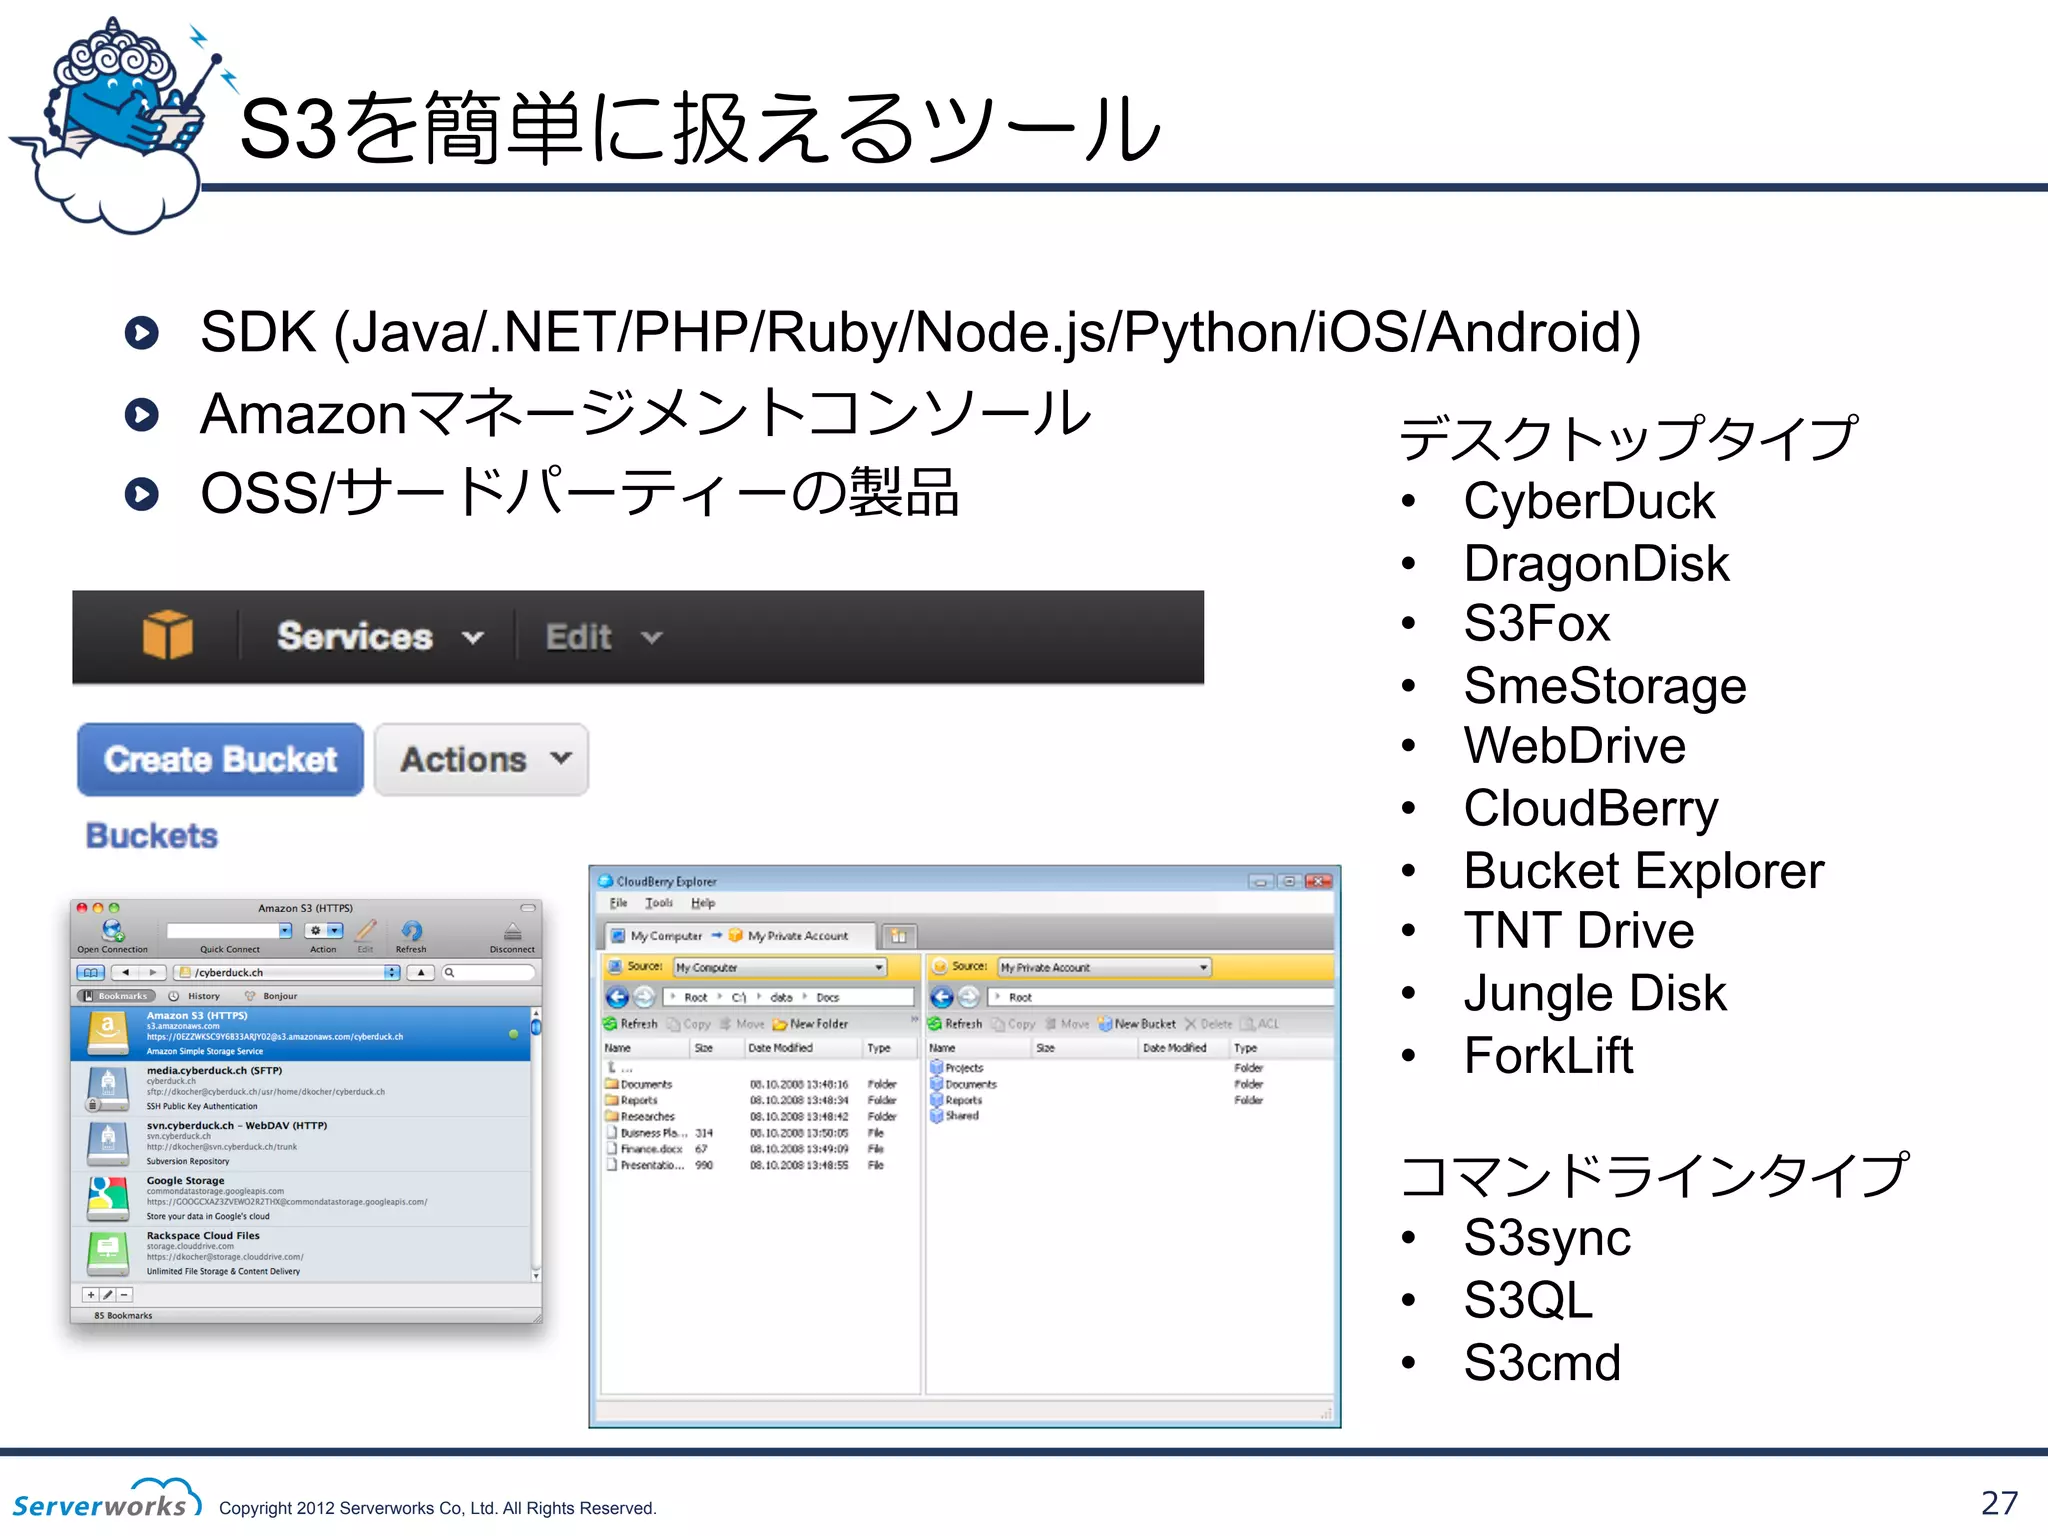The image size is (2048, 1536).
Task: Select the media.cyberduck.ch (SFTP) bookmark
Action: [x=300, y=1089]
